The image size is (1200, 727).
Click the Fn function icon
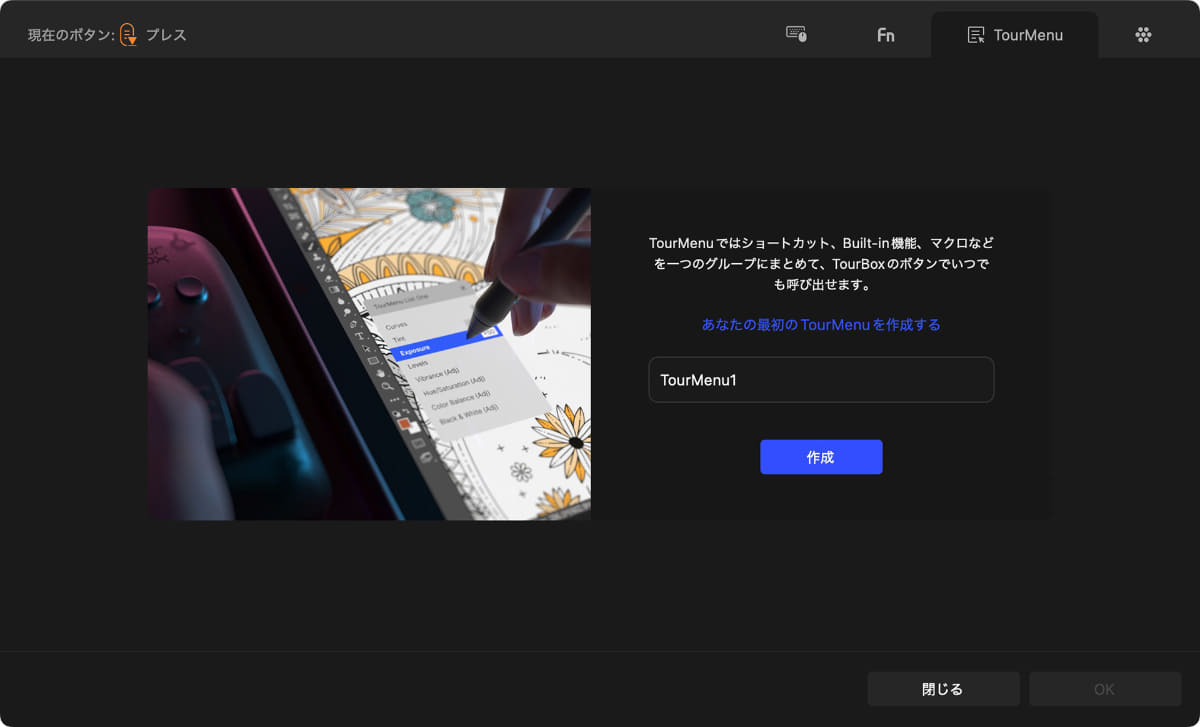[885, 33]
